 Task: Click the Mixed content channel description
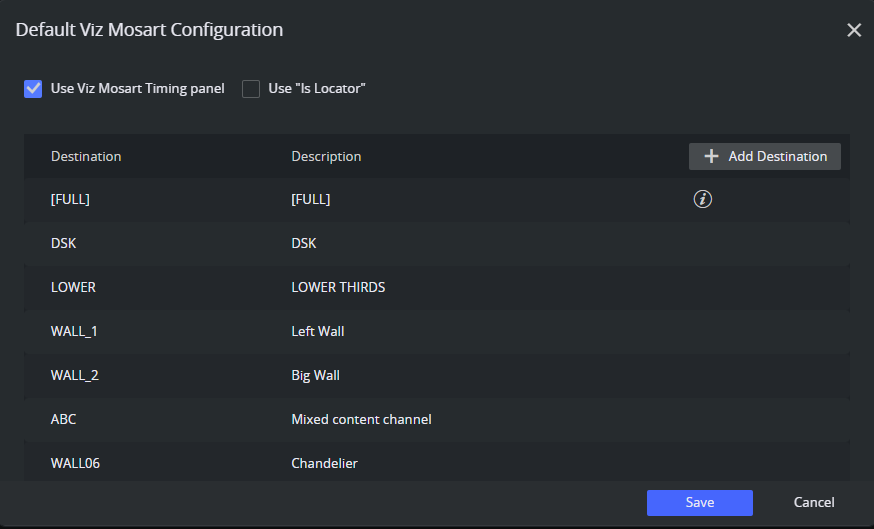click(361, 419)
